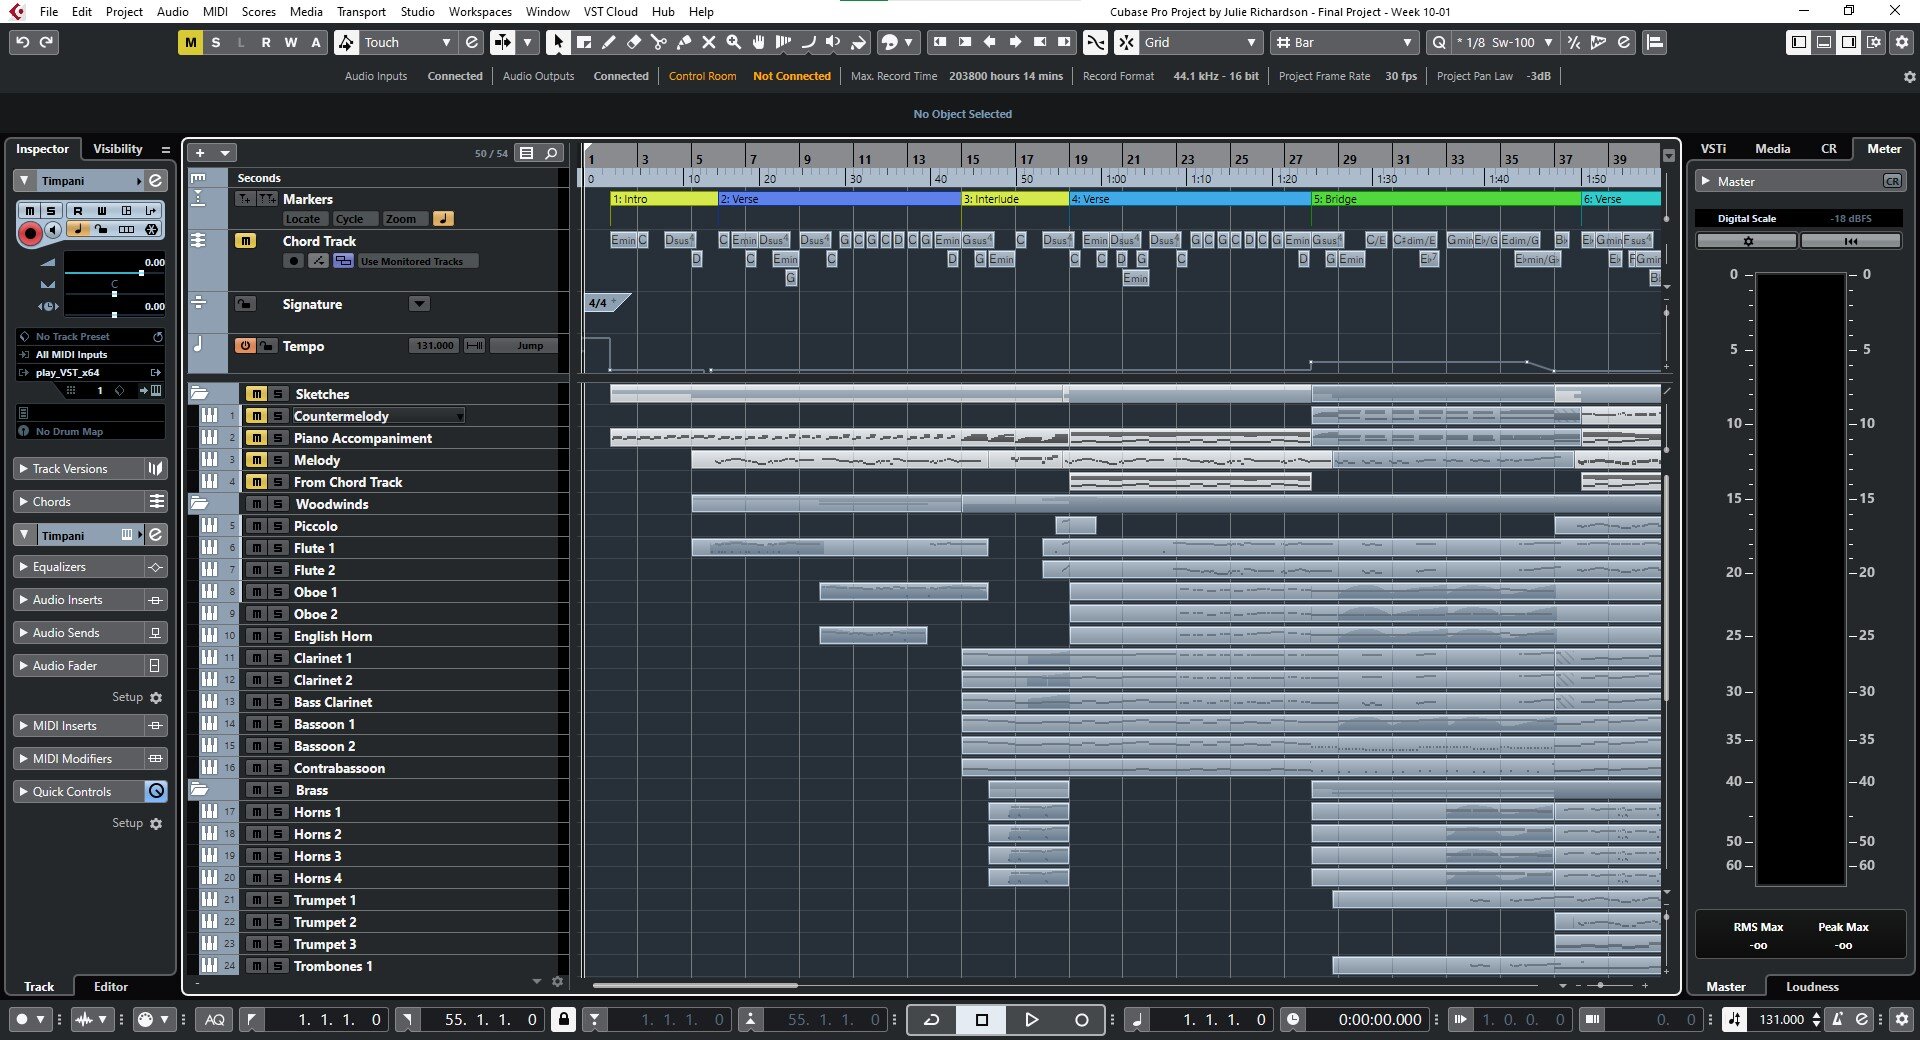Deactivate the Tempo track power toggle
Viewport: 1920px width, 1040px height.
pos(243,346)
